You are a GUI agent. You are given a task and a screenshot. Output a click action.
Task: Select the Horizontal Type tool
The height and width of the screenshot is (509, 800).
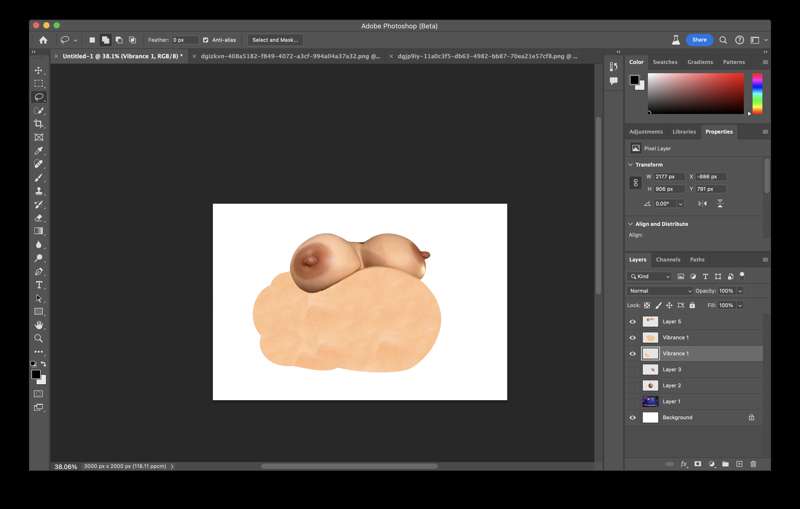[39, 285]
